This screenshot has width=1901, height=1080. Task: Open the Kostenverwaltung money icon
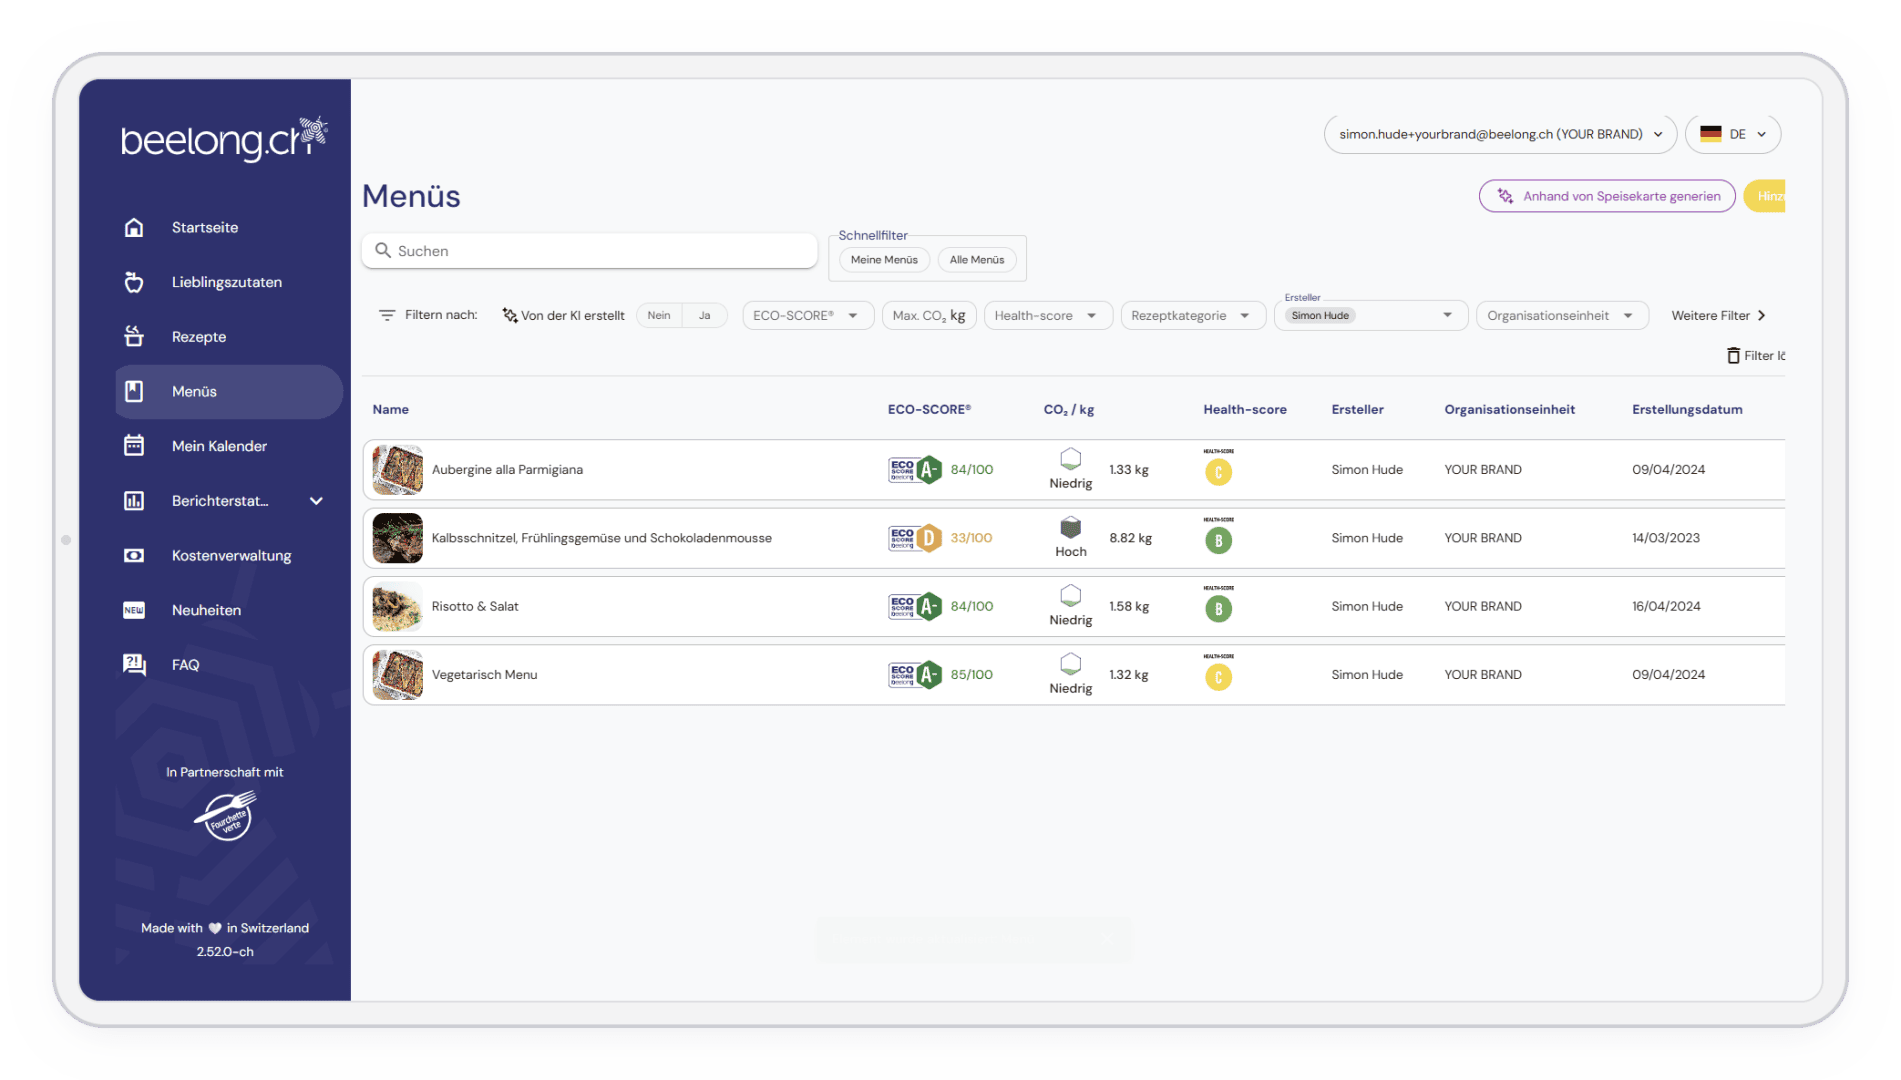point(134,555)
